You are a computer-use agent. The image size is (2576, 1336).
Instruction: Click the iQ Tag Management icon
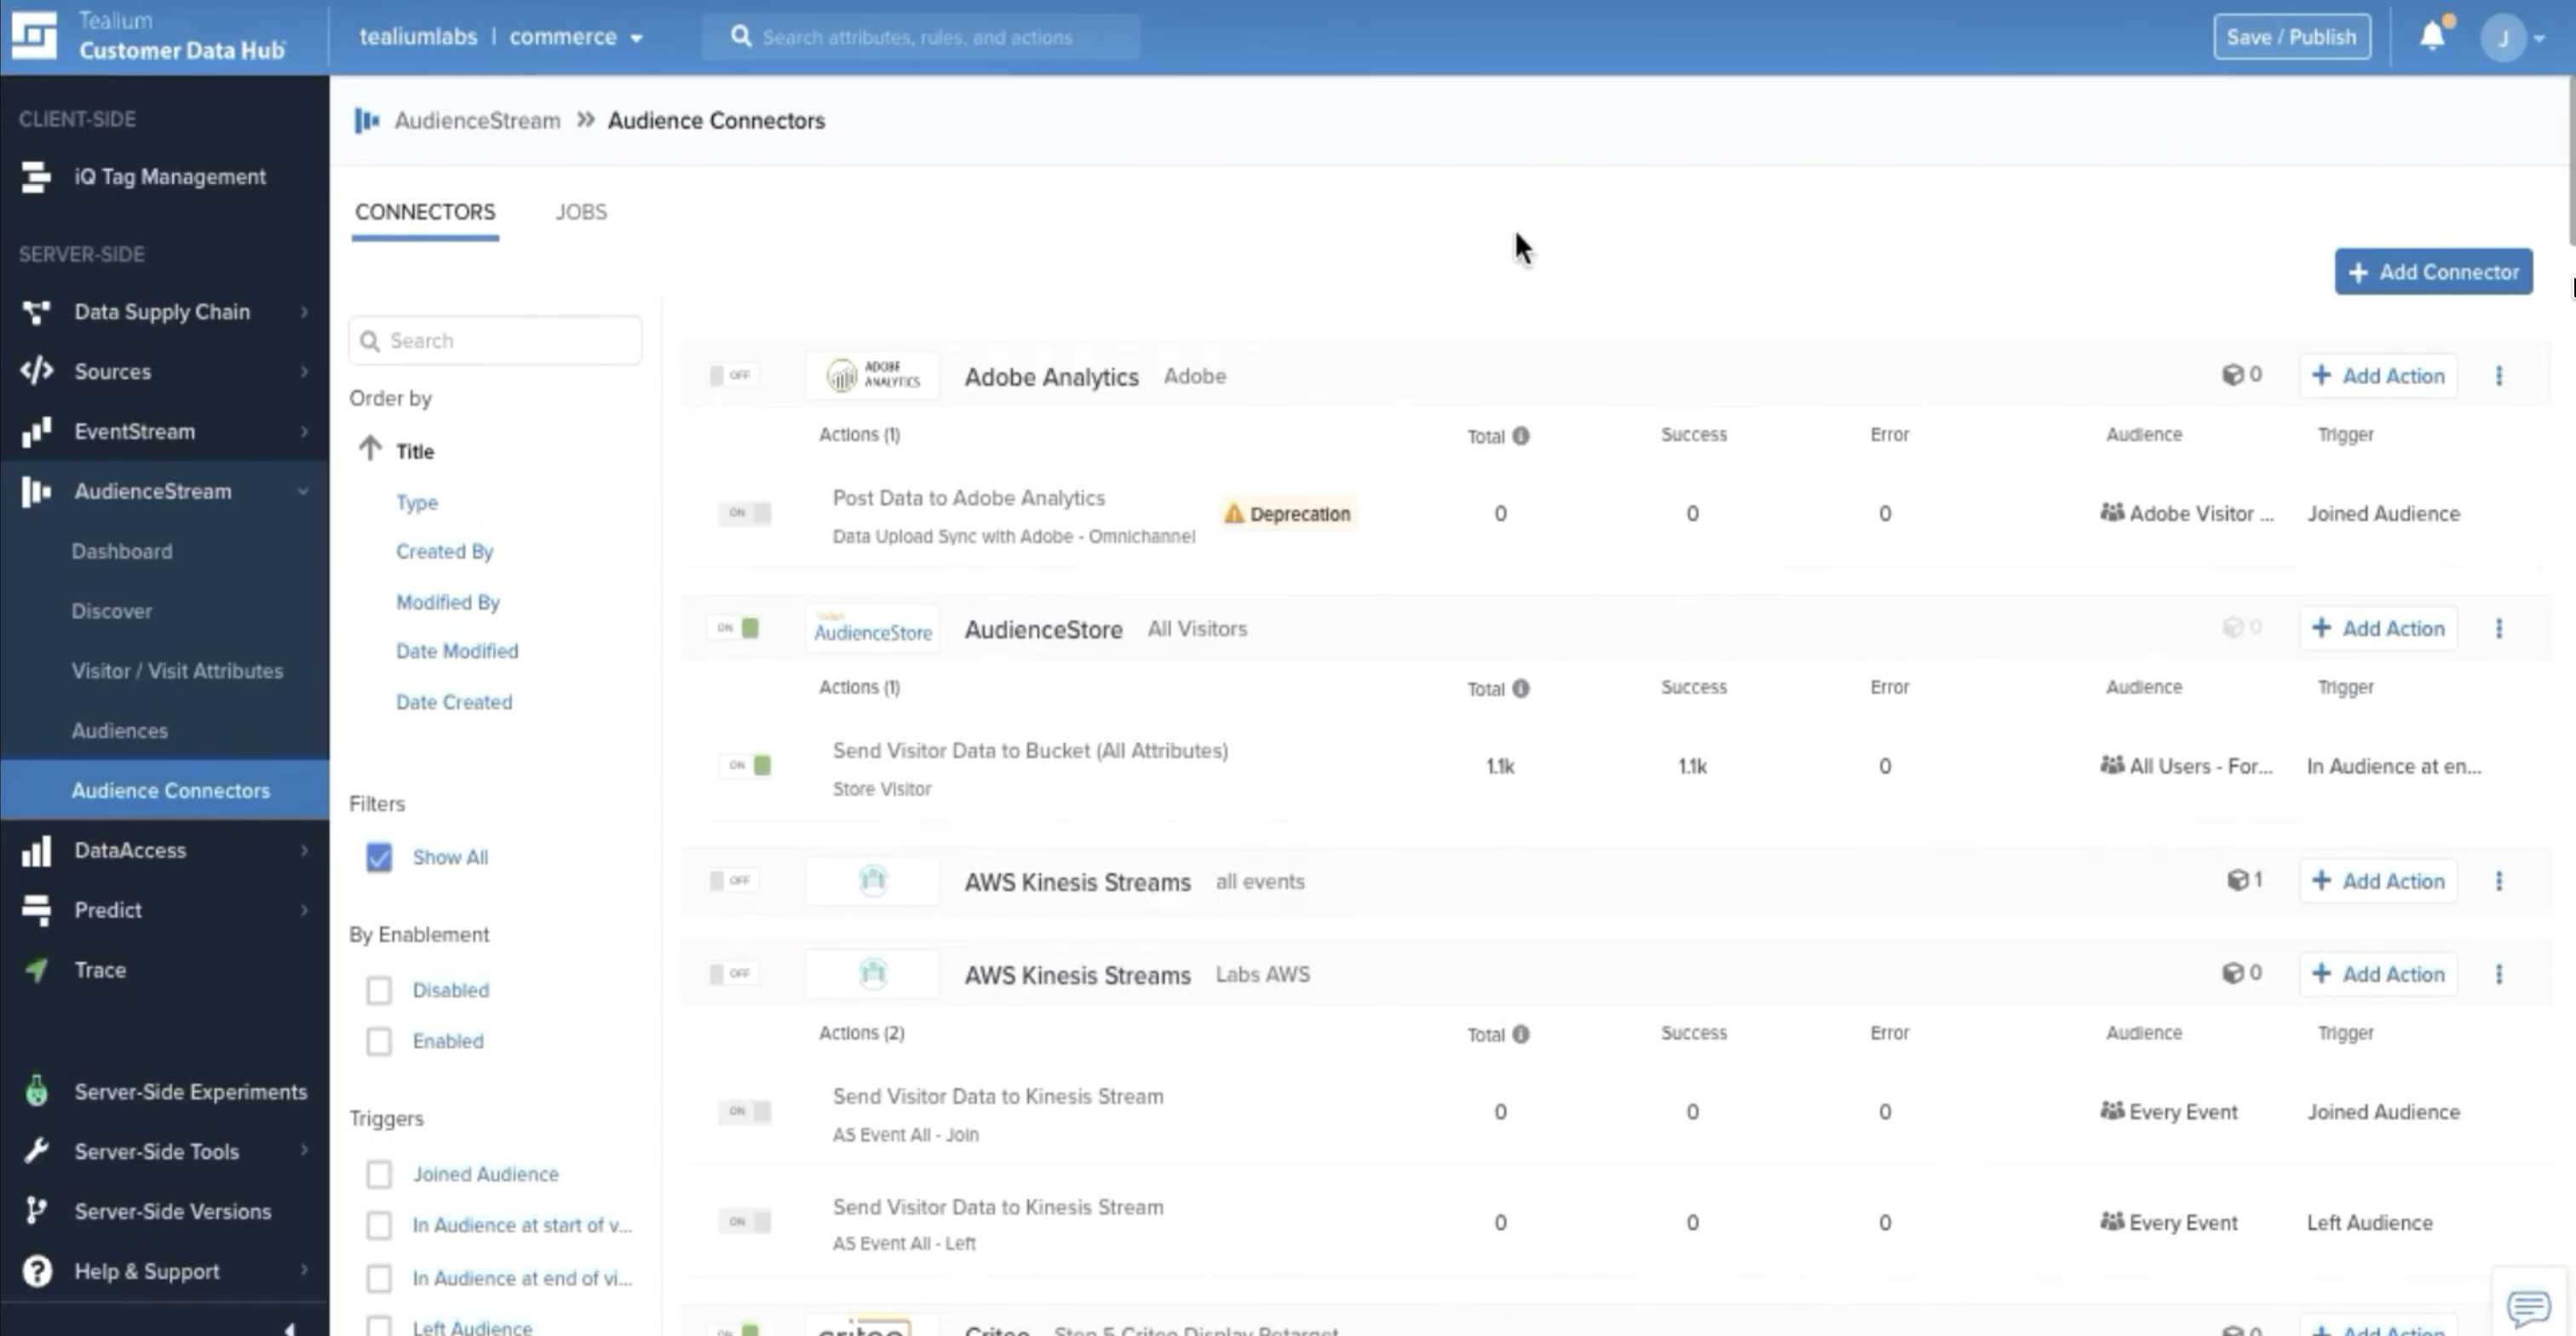tap(36, 177)
